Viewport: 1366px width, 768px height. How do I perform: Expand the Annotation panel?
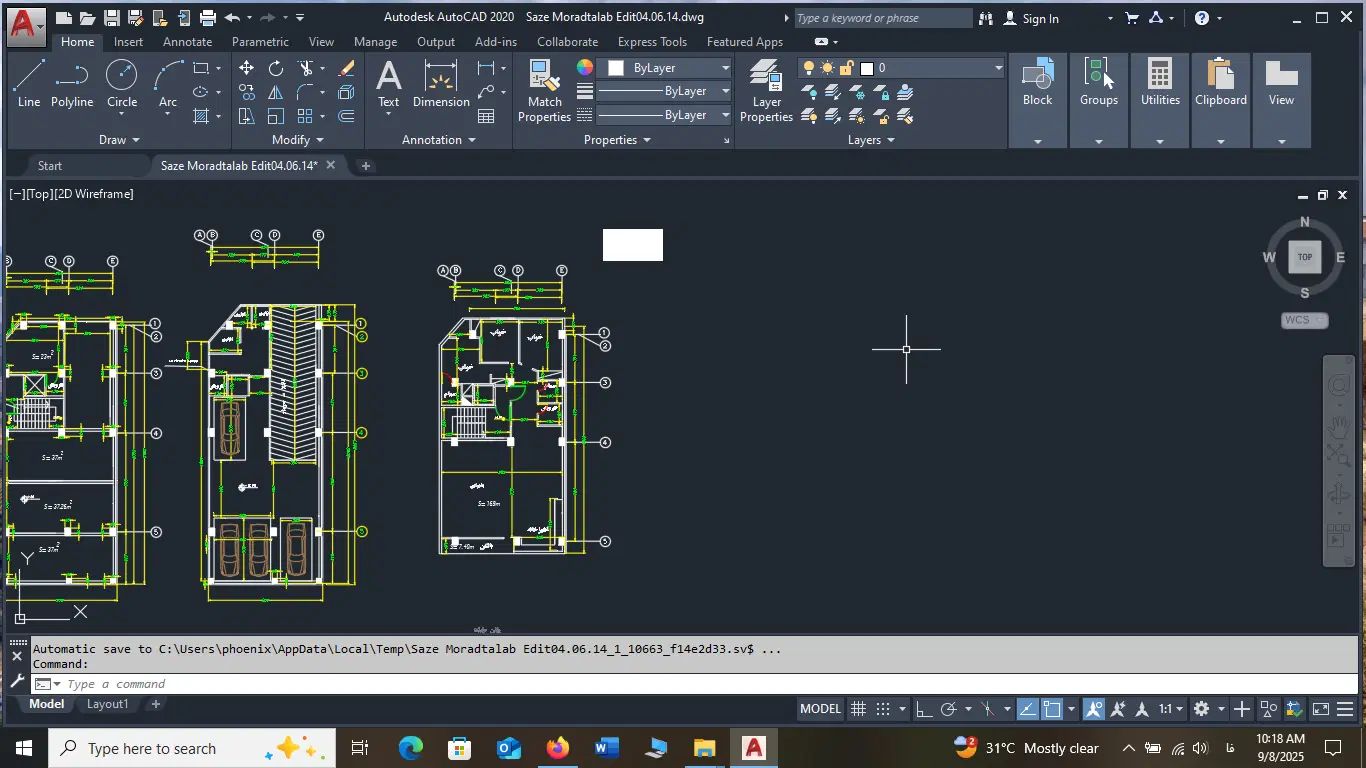[x=439, y=140]
